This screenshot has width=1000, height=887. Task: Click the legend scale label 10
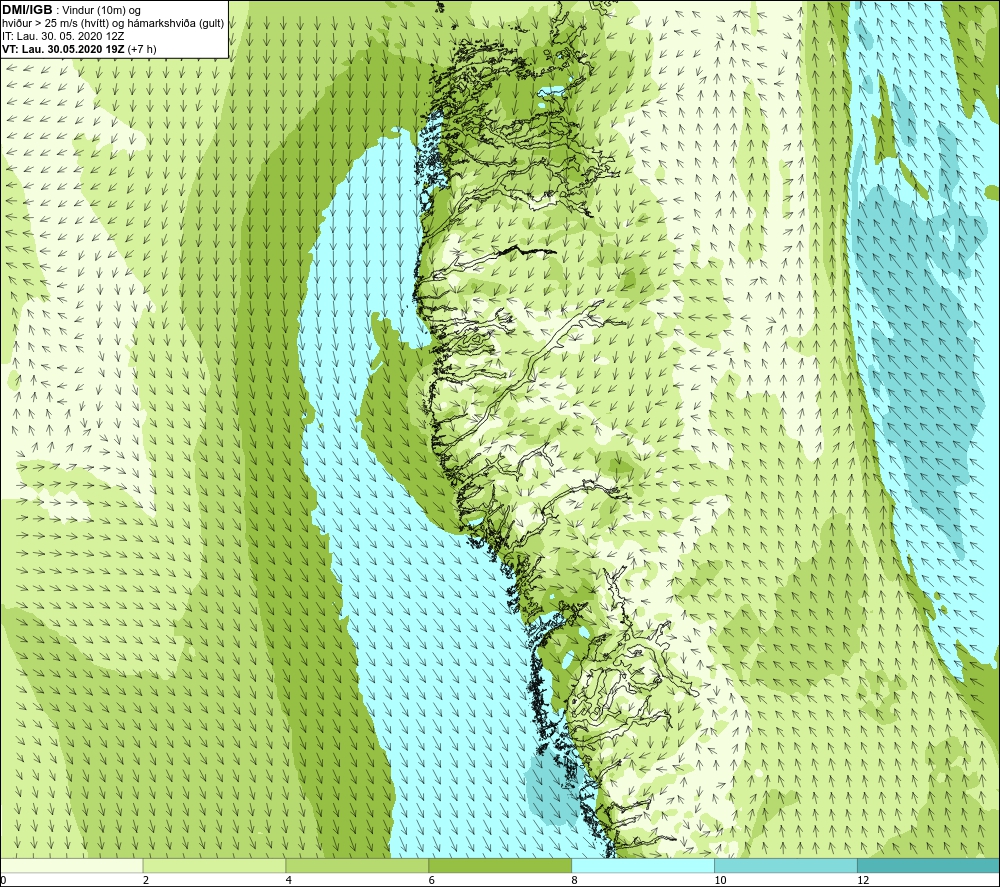[x=720, y=880]
